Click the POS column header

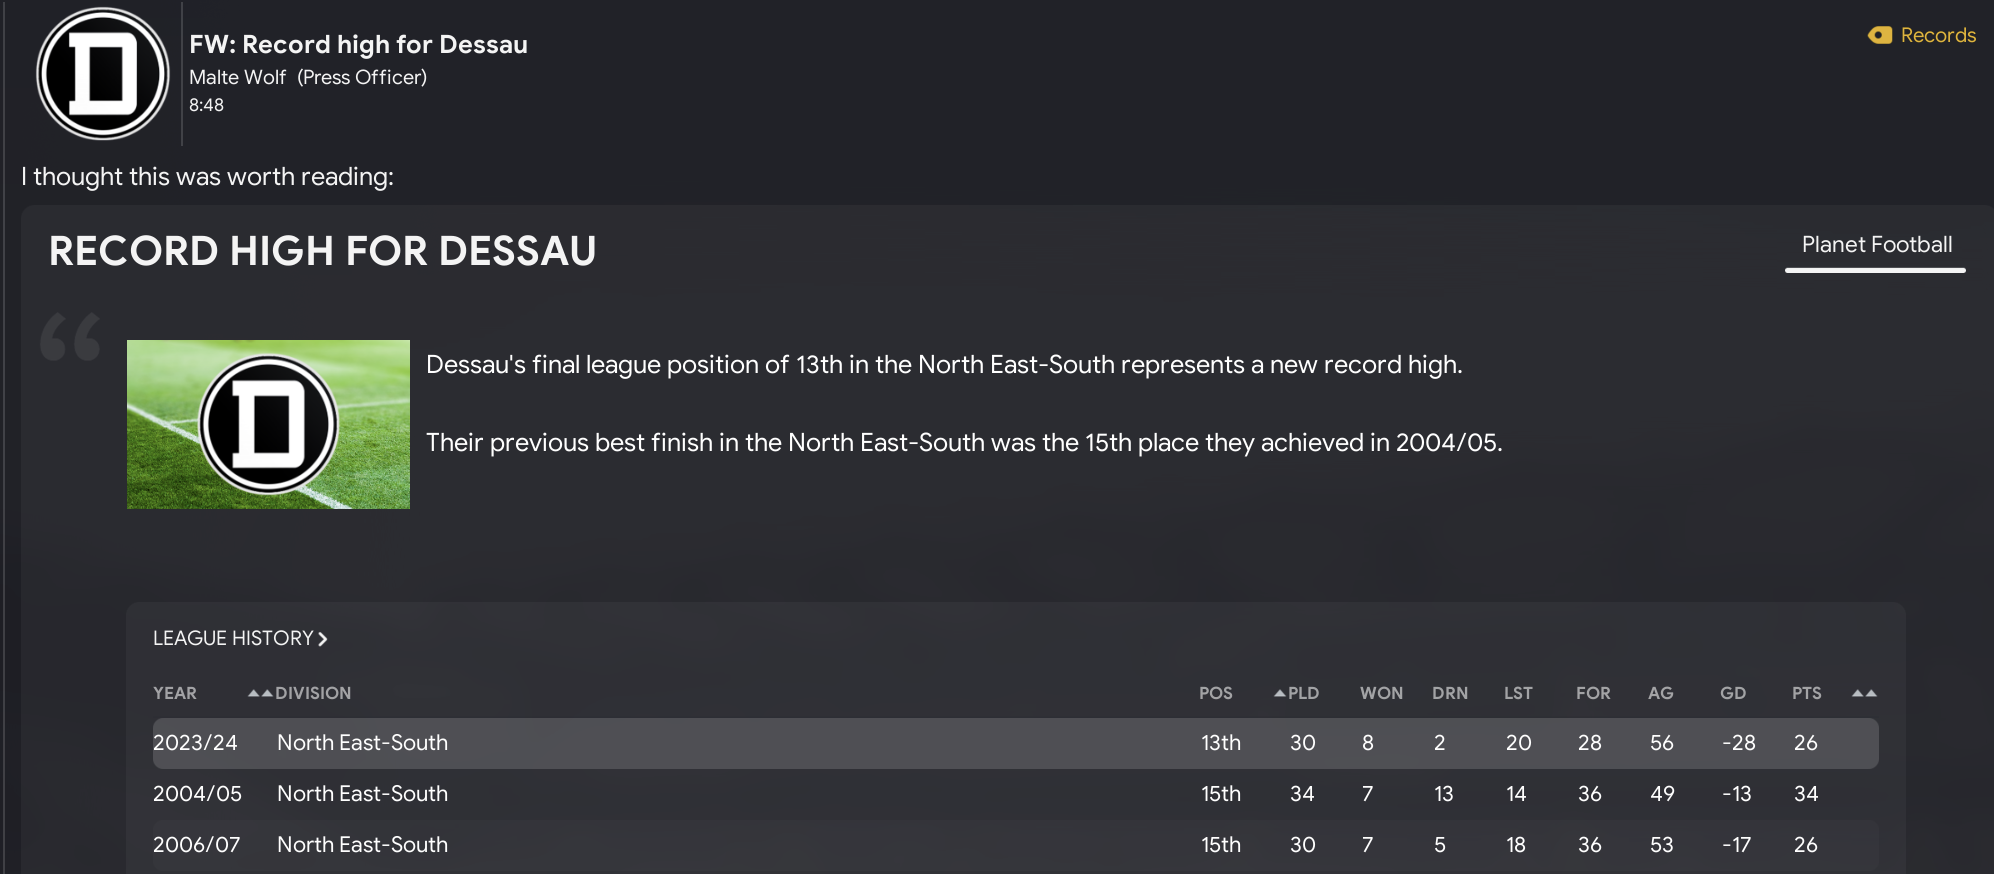click(x=1215, y=693)
